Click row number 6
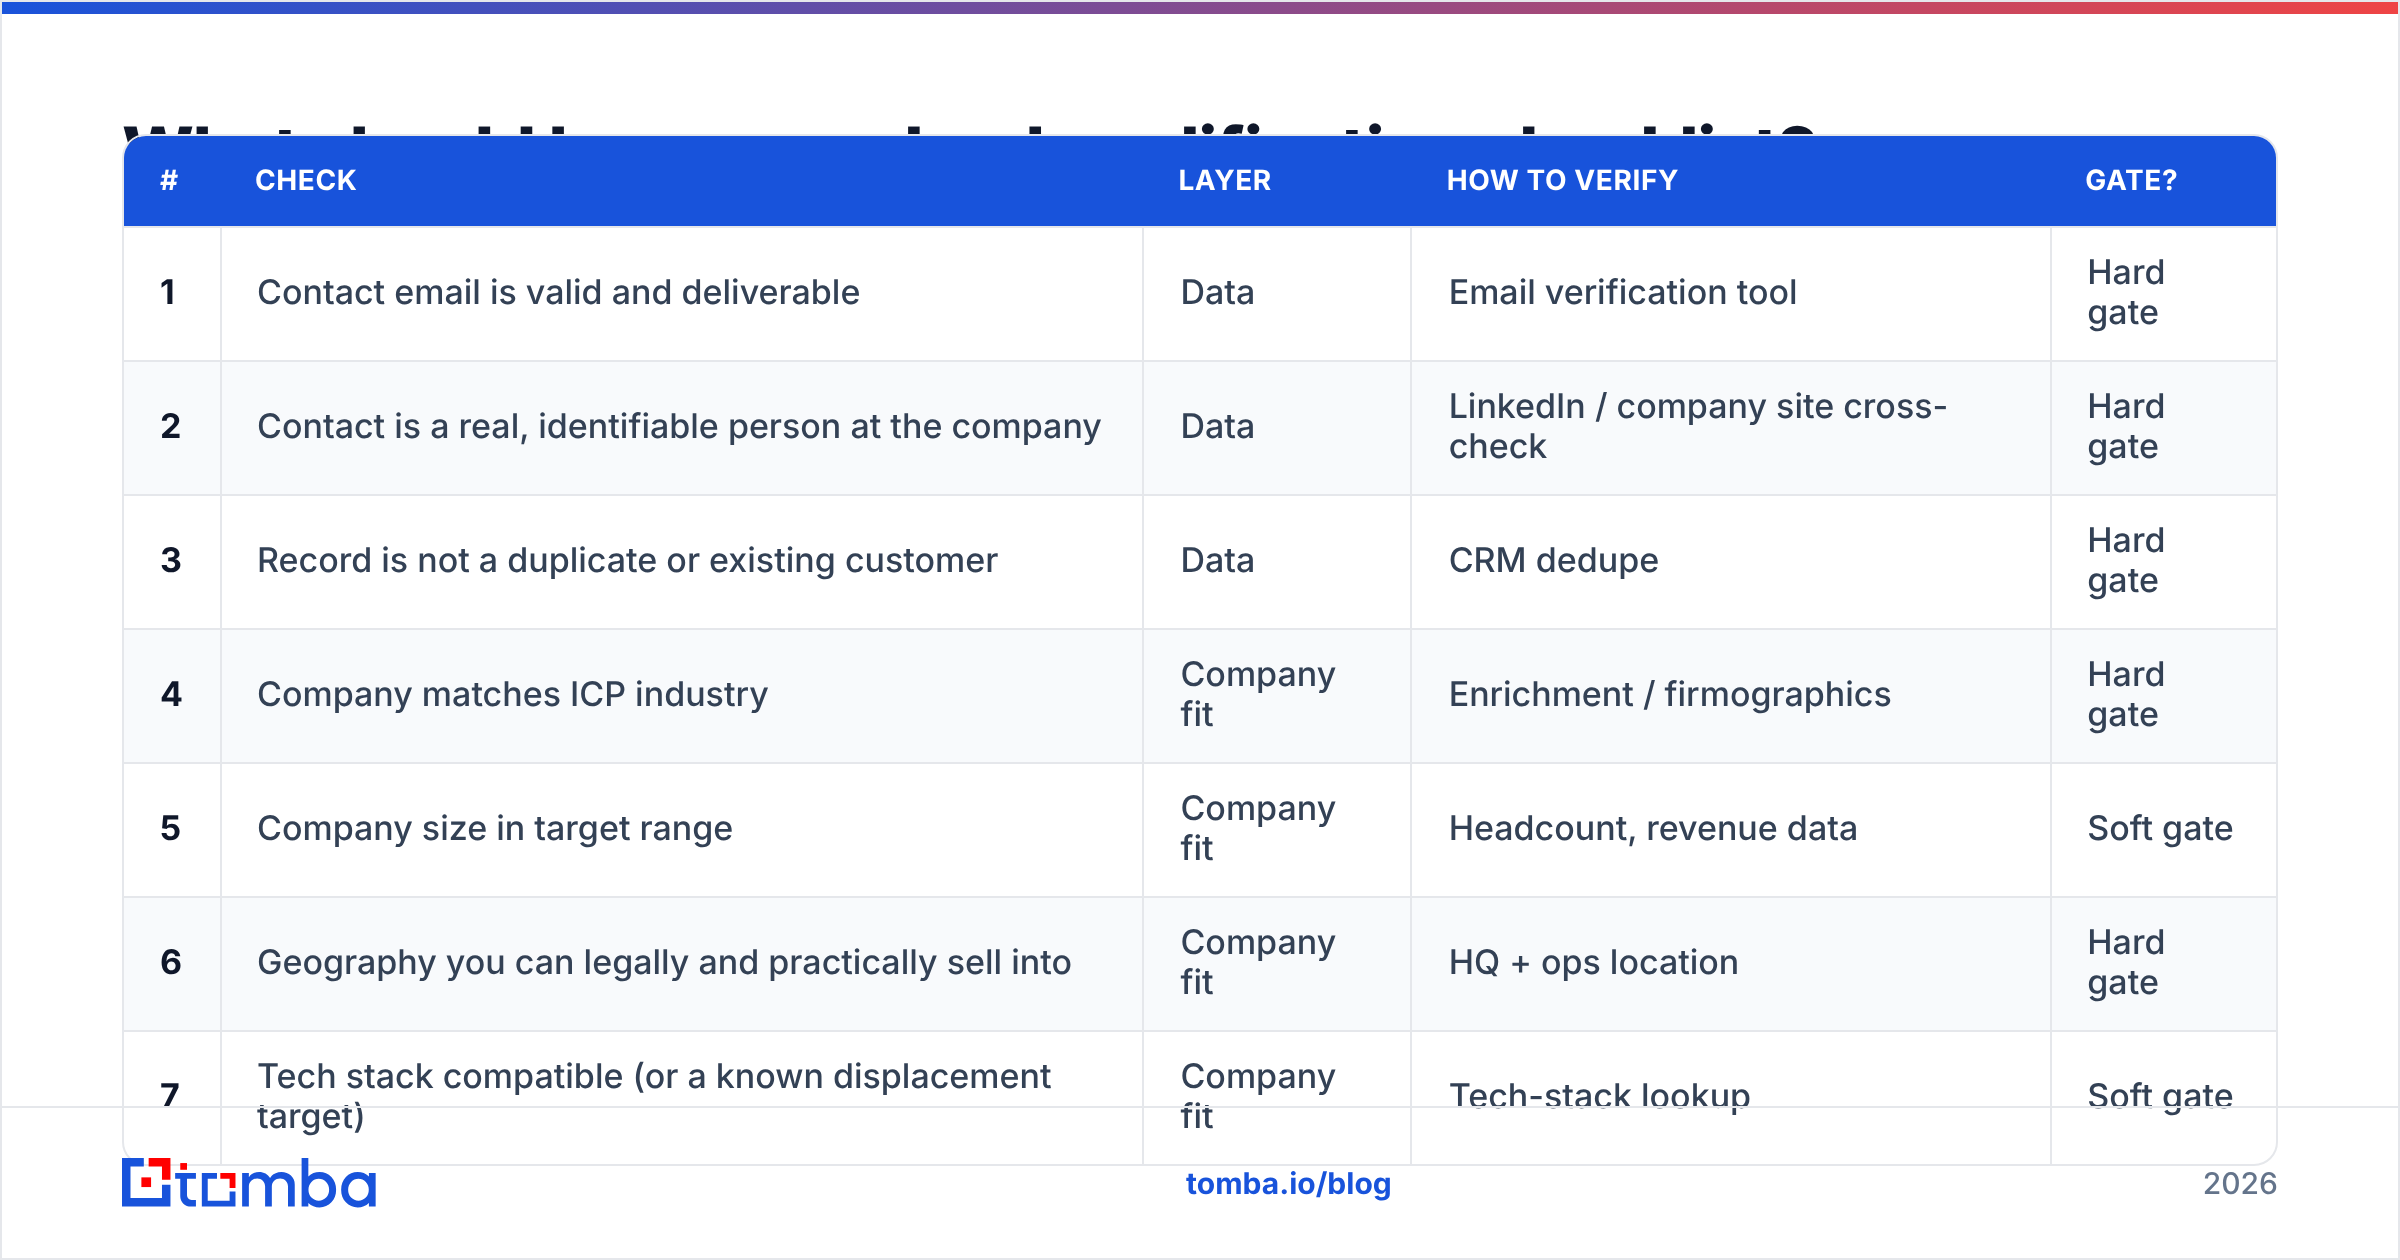The height and width of the screenshot is (1260, 2400). pyautogui.click(x=171, y=963)
